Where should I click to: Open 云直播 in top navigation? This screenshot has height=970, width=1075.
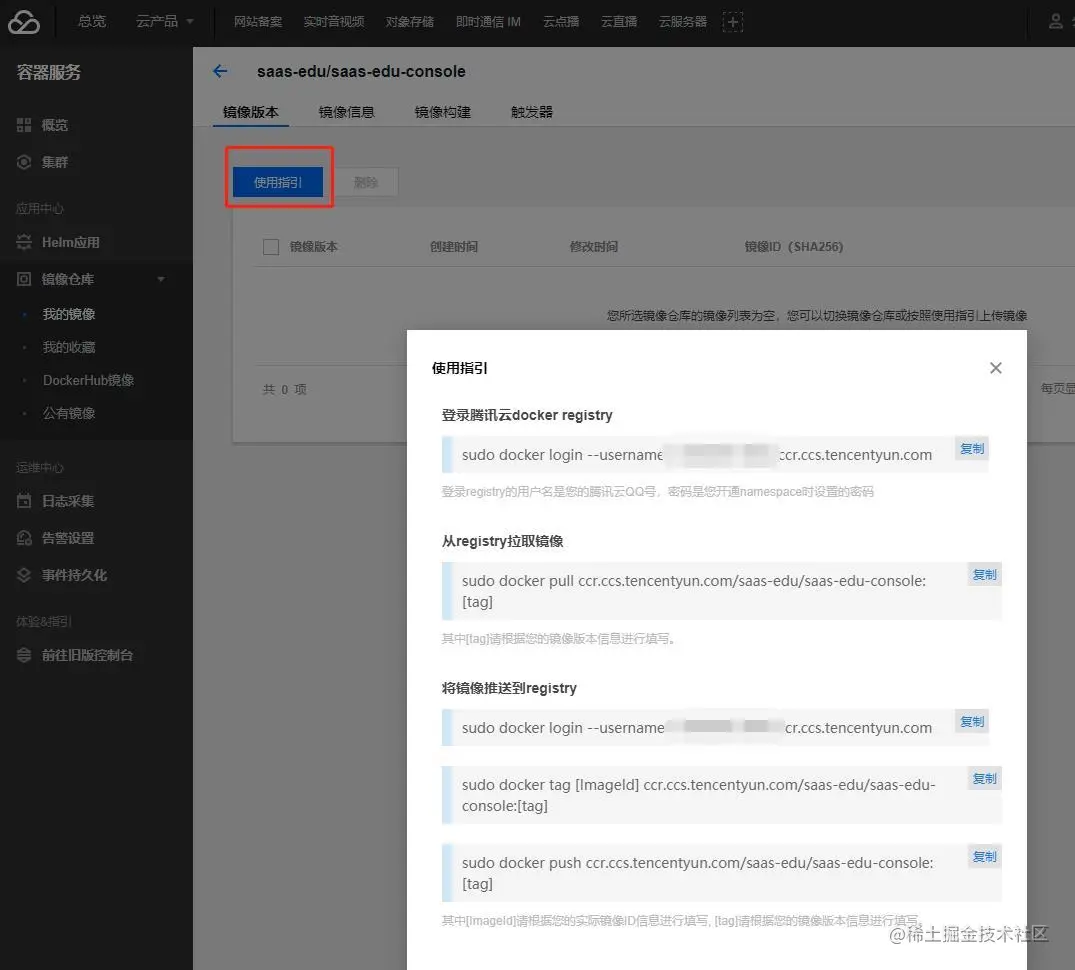point(619,22)
